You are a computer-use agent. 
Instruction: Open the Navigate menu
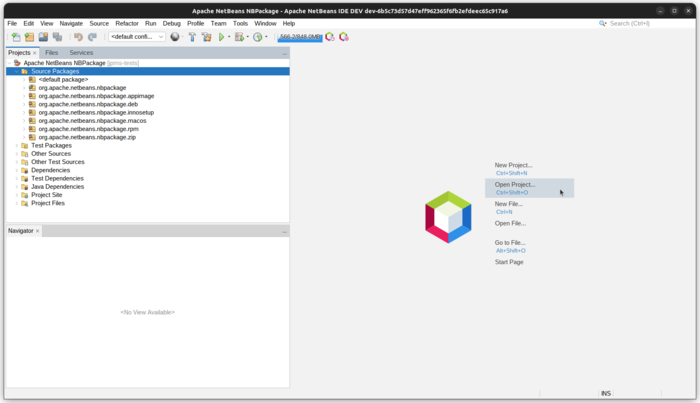(71, 23)
